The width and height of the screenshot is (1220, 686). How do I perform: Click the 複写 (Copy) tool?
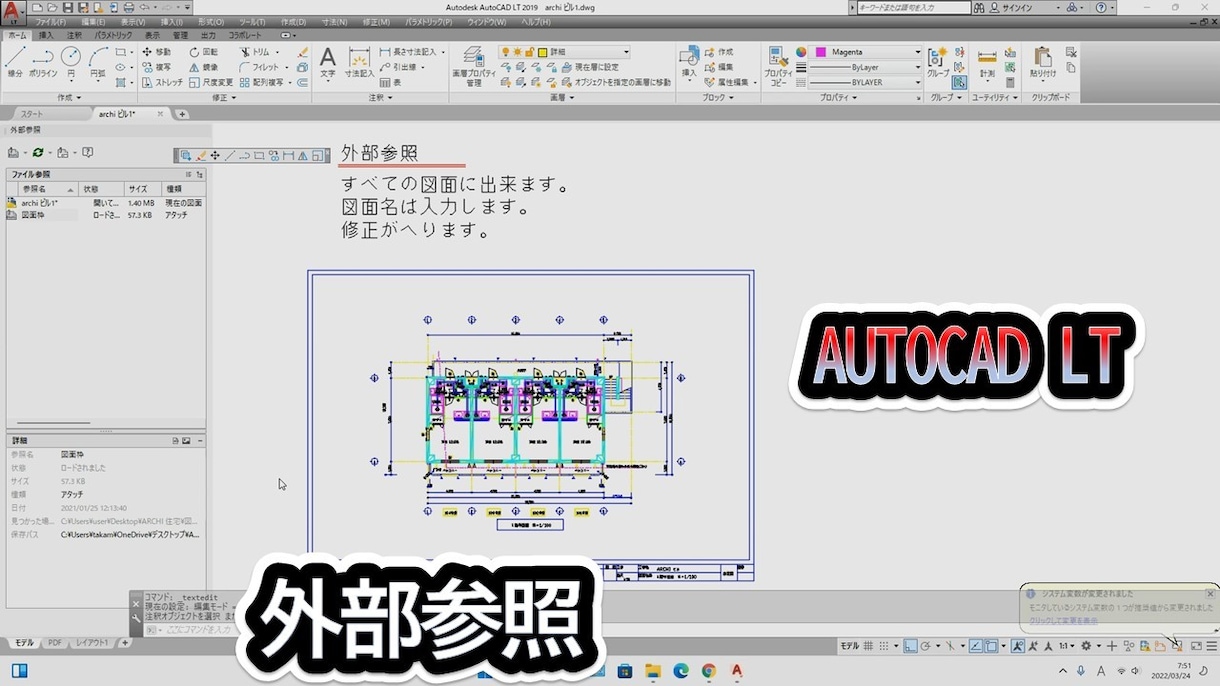pyautogui.click(x=156, y=67)
